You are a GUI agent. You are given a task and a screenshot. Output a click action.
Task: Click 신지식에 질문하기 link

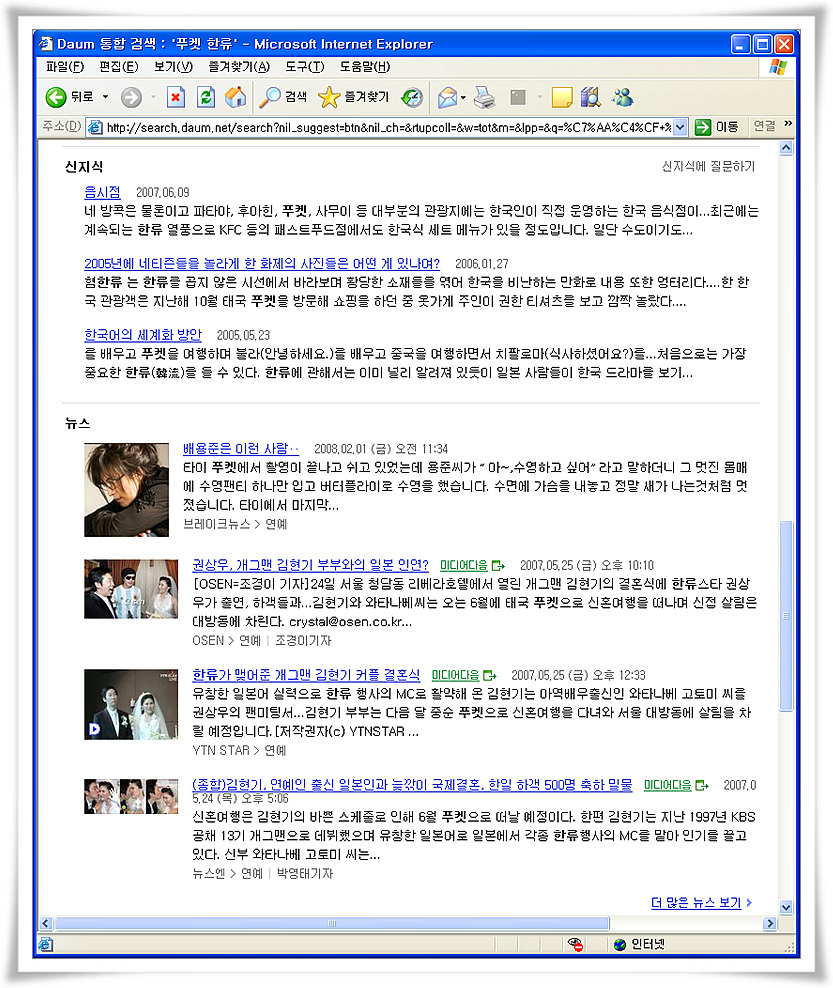[708, 166]
